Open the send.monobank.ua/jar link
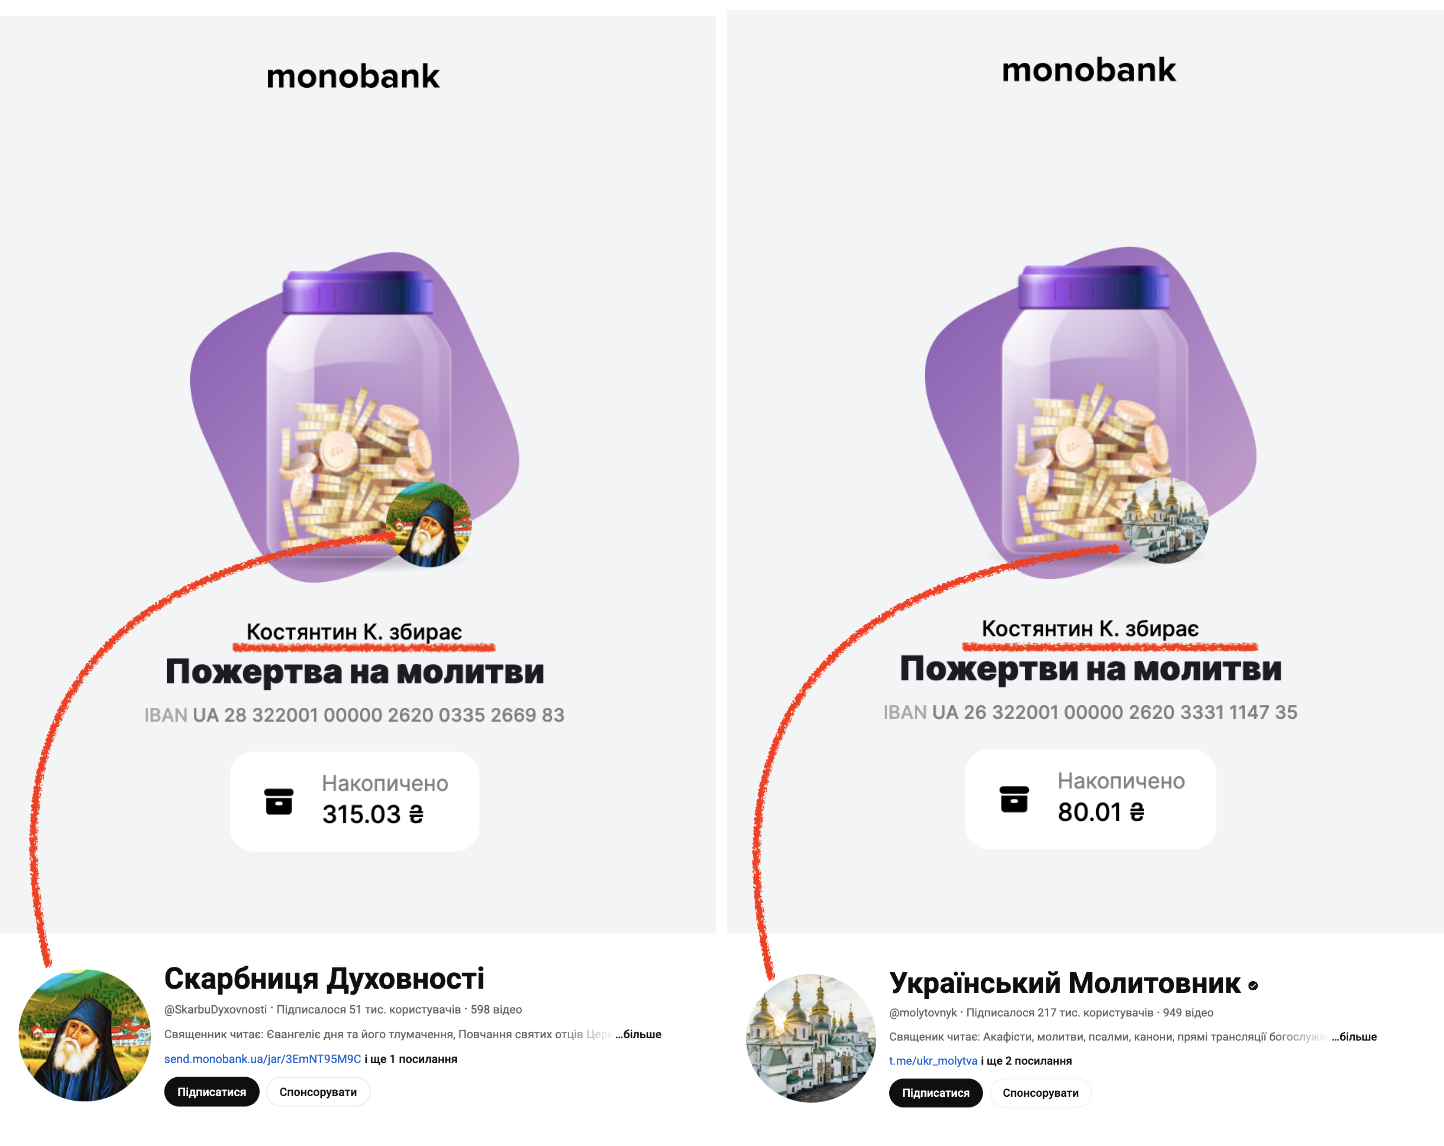This screenshot has width=1444, height=1146. point(262,1059)
